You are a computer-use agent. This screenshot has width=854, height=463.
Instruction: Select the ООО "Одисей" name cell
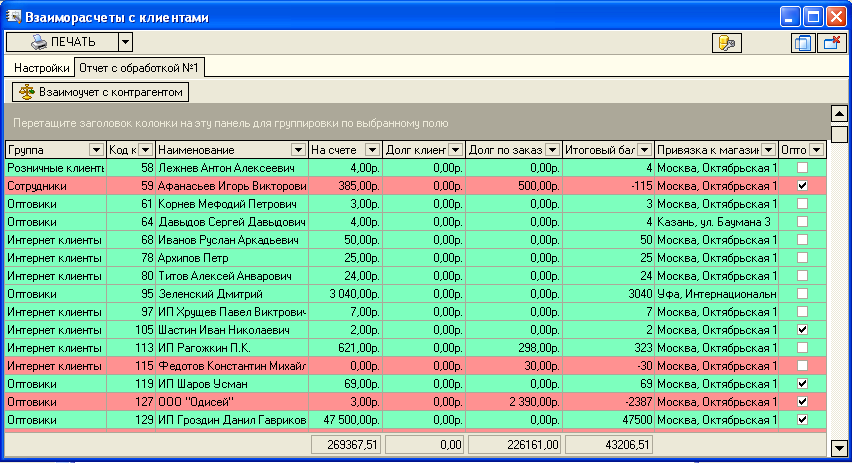click(232, 401)
